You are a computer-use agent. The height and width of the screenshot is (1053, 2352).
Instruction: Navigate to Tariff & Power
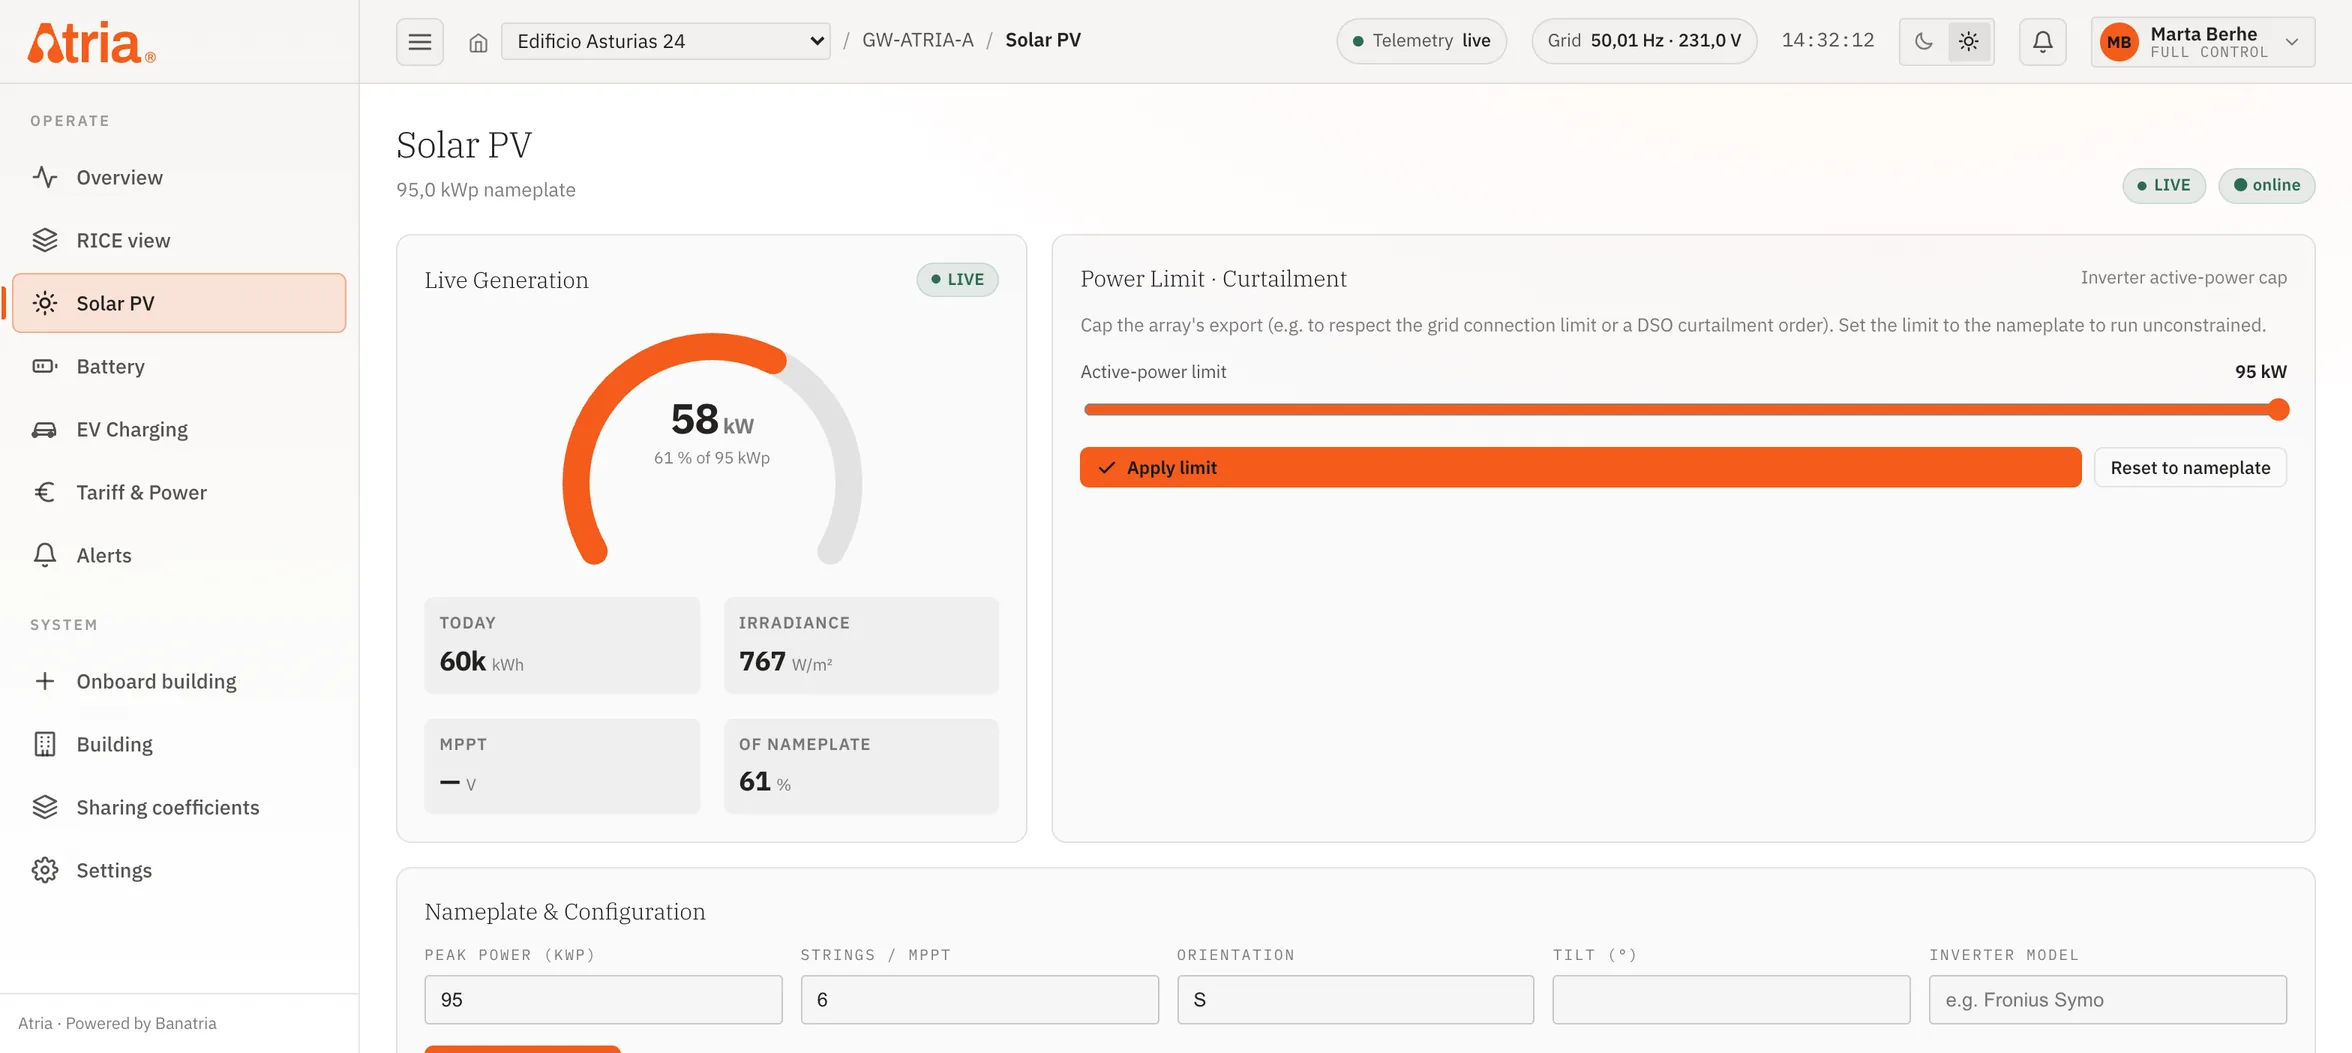coord(179,492)
